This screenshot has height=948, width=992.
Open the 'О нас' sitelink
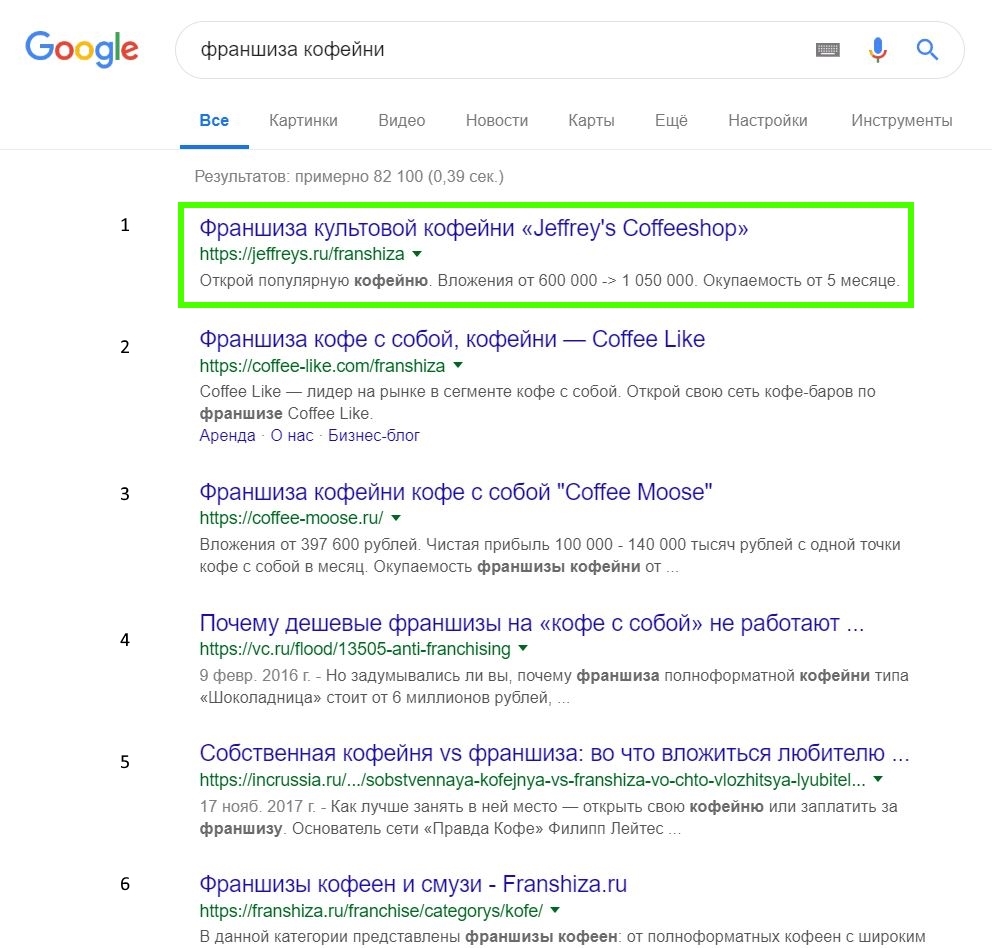tap(292, 435)
